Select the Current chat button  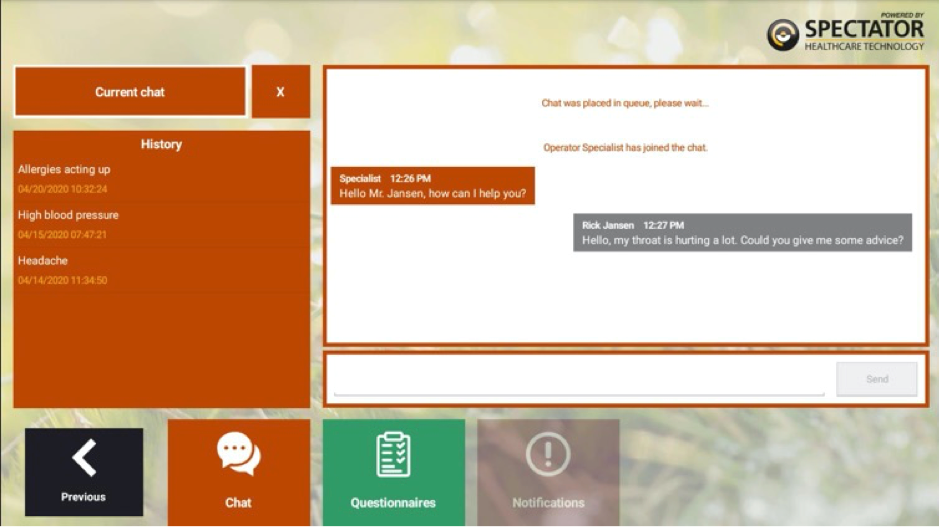click(x=130, y=92)
